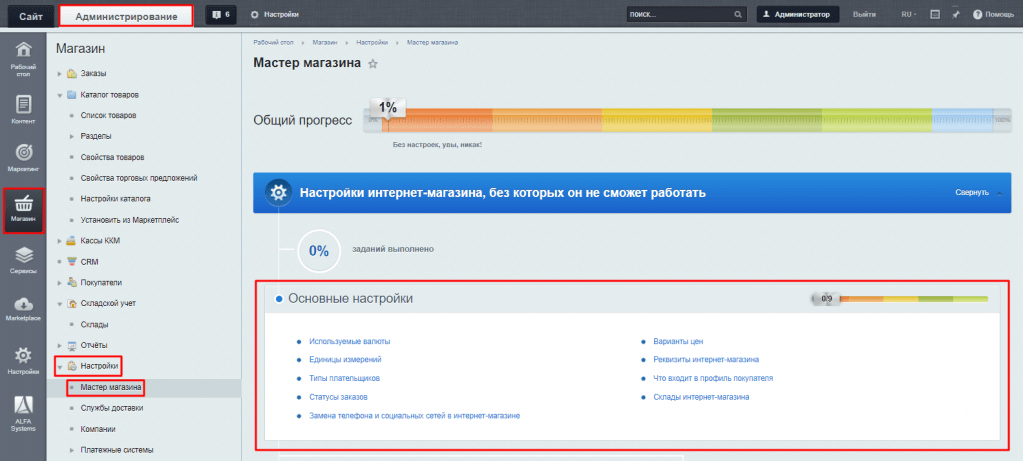Open the RU language dropdown

pyautogui.click(x=909, y=14)
